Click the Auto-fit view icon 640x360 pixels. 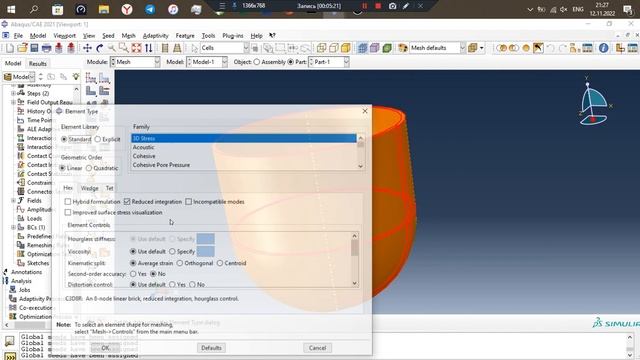point(136,48)
